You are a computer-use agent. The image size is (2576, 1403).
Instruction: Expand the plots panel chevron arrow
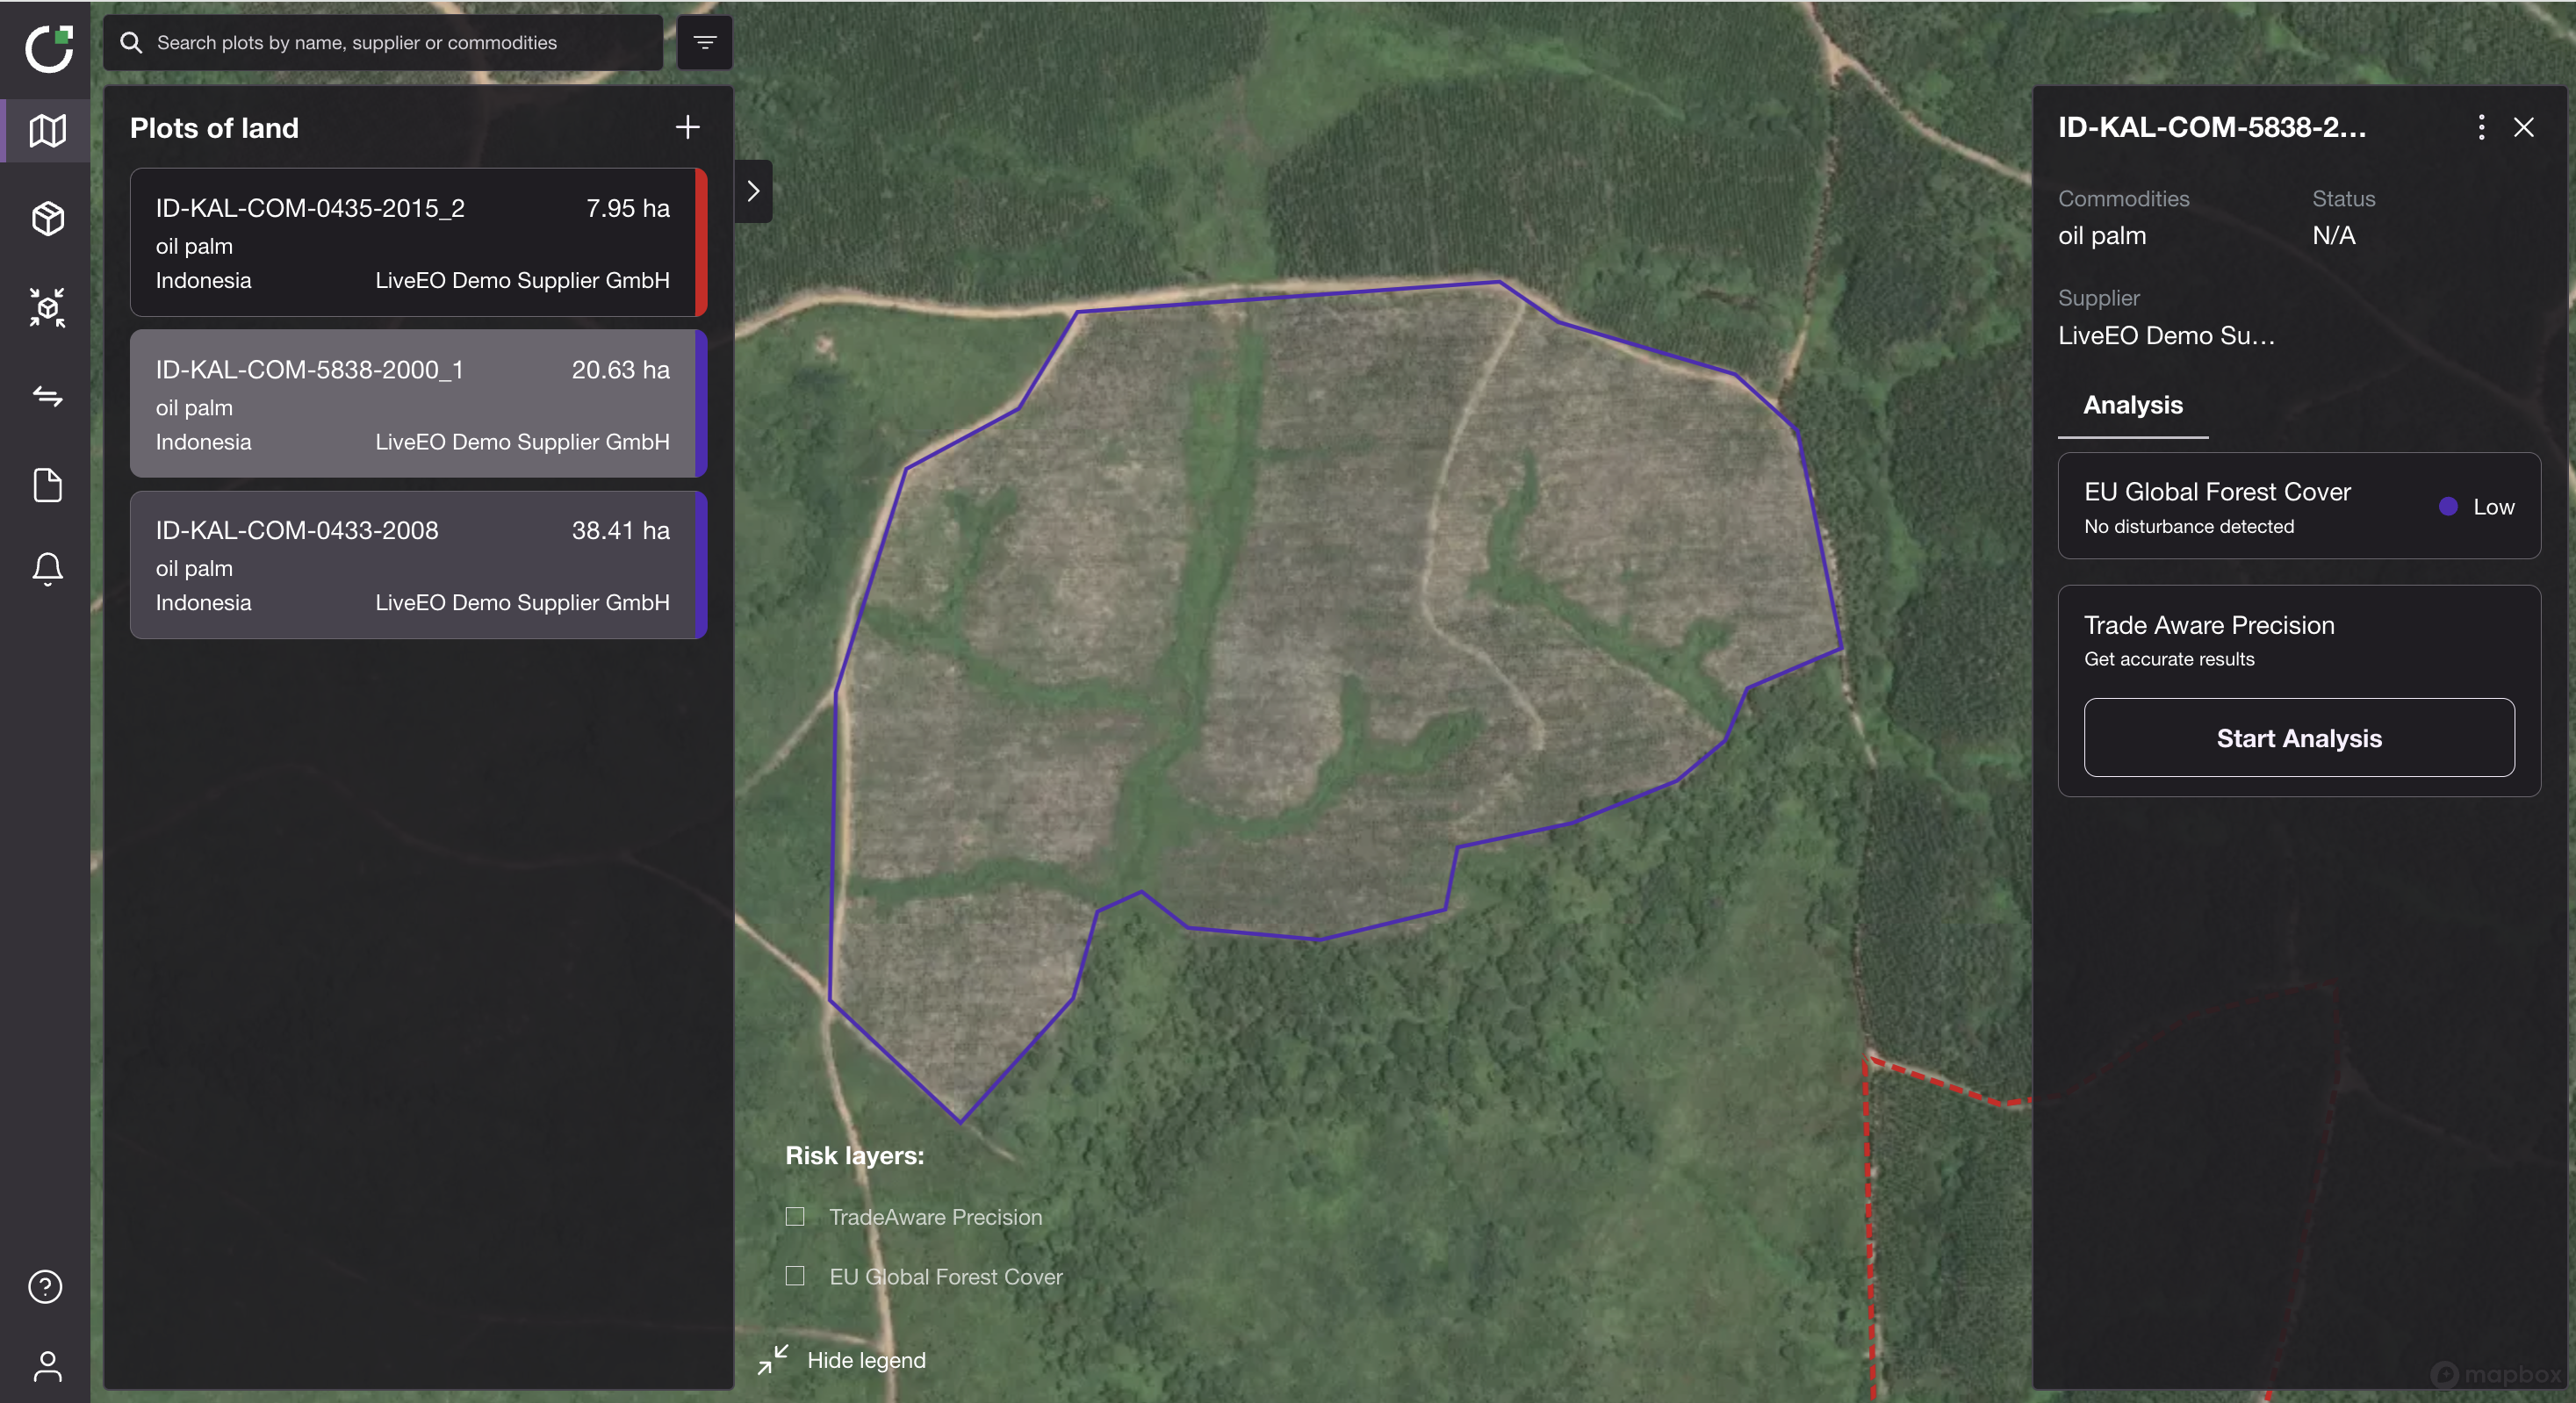point(754,191)
